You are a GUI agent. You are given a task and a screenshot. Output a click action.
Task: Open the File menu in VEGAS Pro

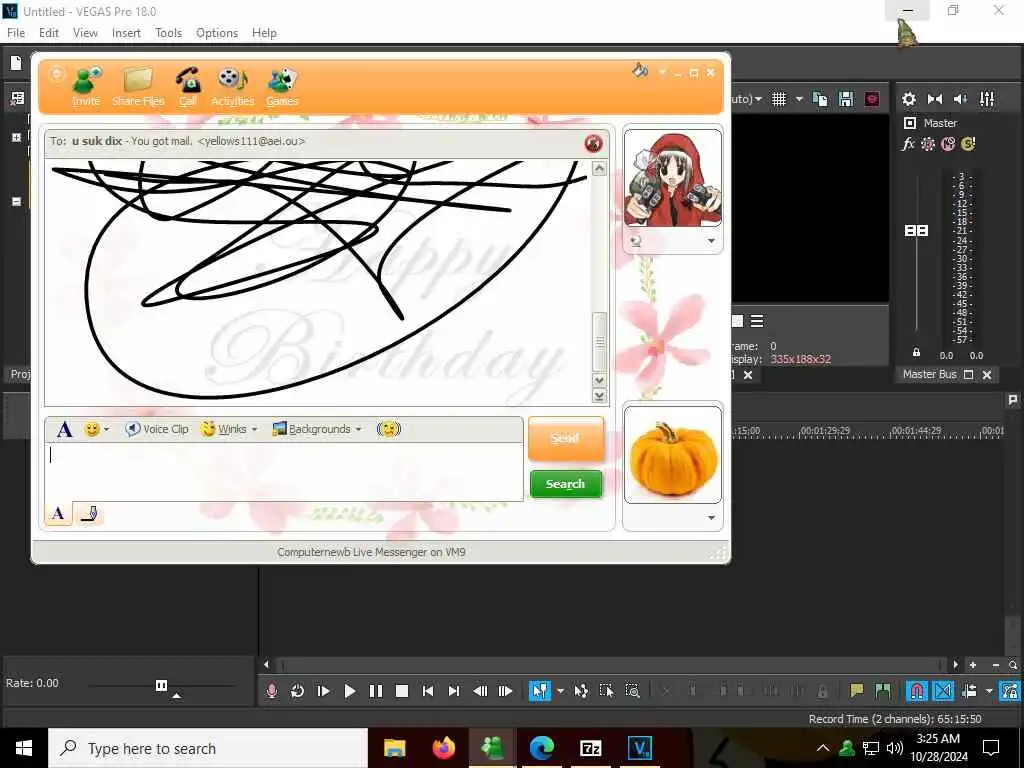[x=16, y=33]
